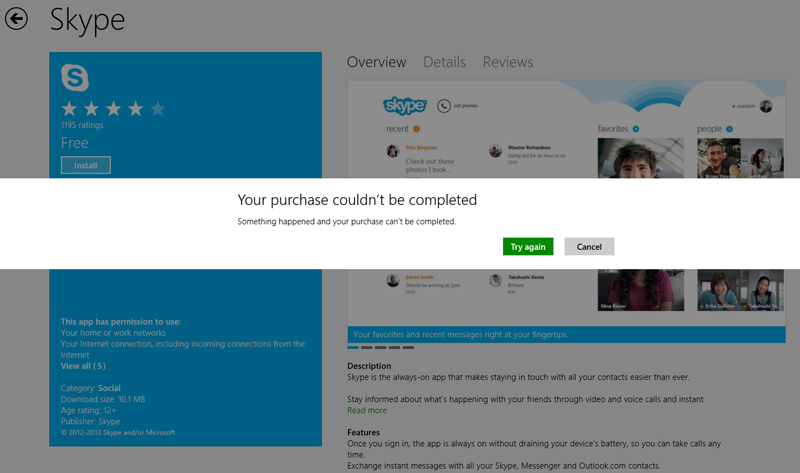Open the Details tab
Screen dimensions: 800x473
tap(444, 62)
